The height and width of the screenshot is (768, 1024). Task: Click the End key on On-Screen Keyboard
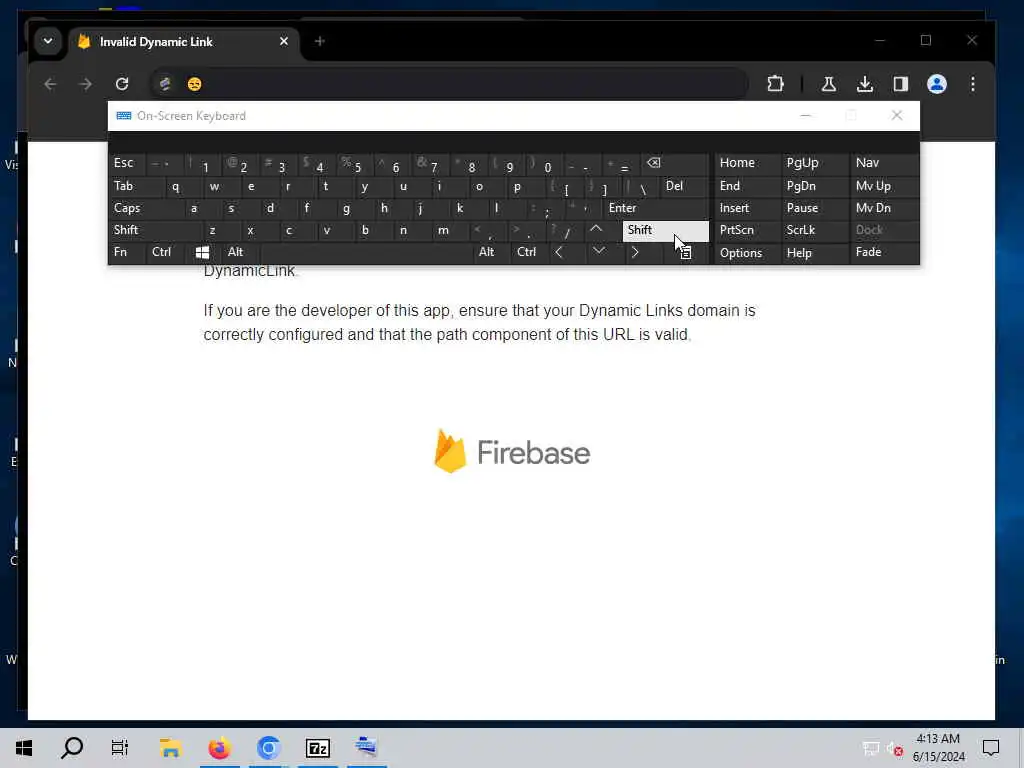pos(747,186)
